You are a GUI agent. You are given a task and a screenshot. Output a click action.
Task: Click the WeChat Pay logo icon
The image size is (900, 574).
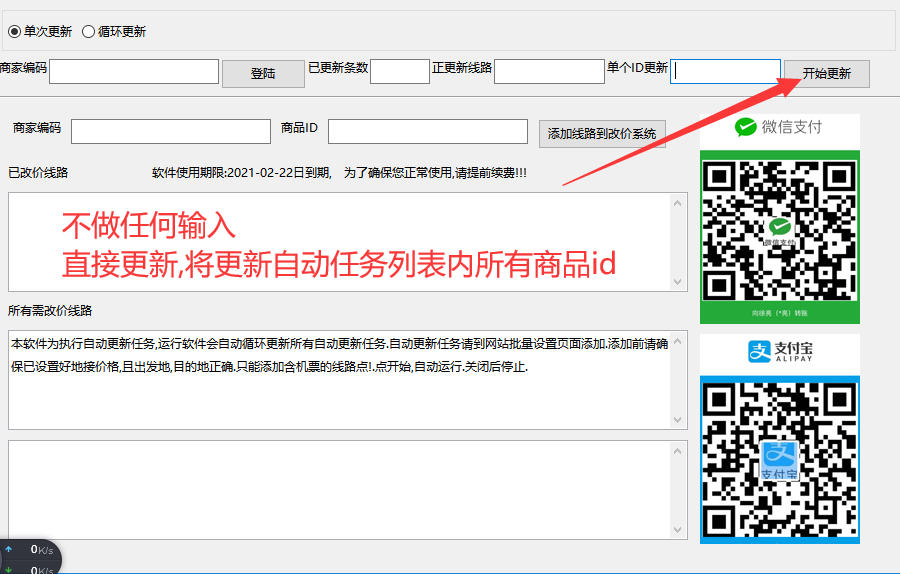click(x=746, y=127)
